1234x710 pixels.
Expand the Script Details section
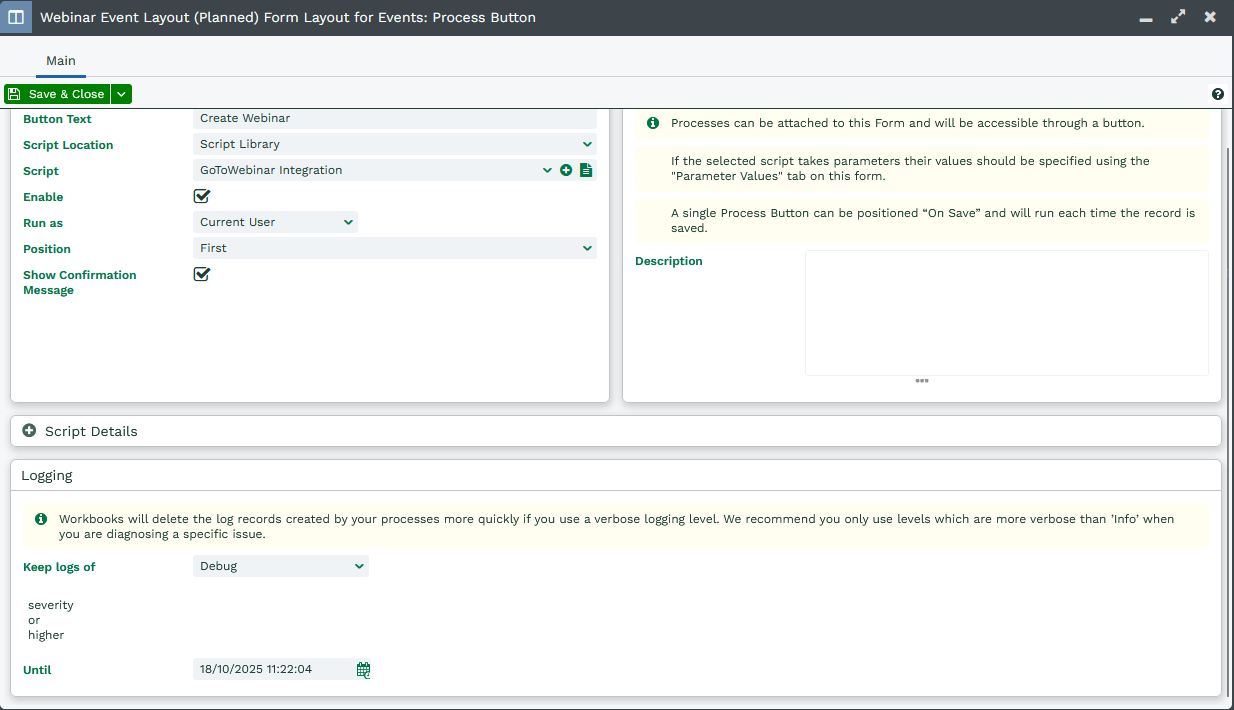[30, 431]
